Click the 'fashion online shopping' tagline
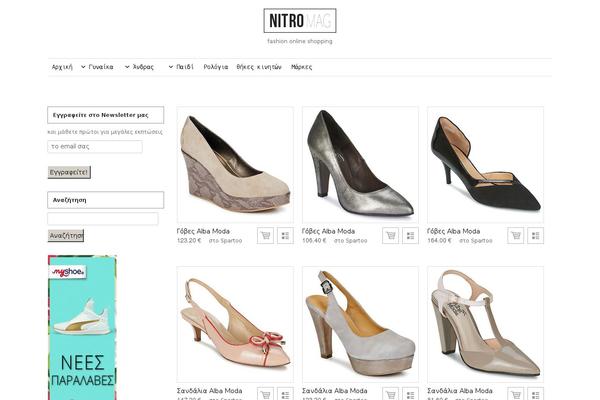Screen dimensions: 600x400 (x=300, y=41)
